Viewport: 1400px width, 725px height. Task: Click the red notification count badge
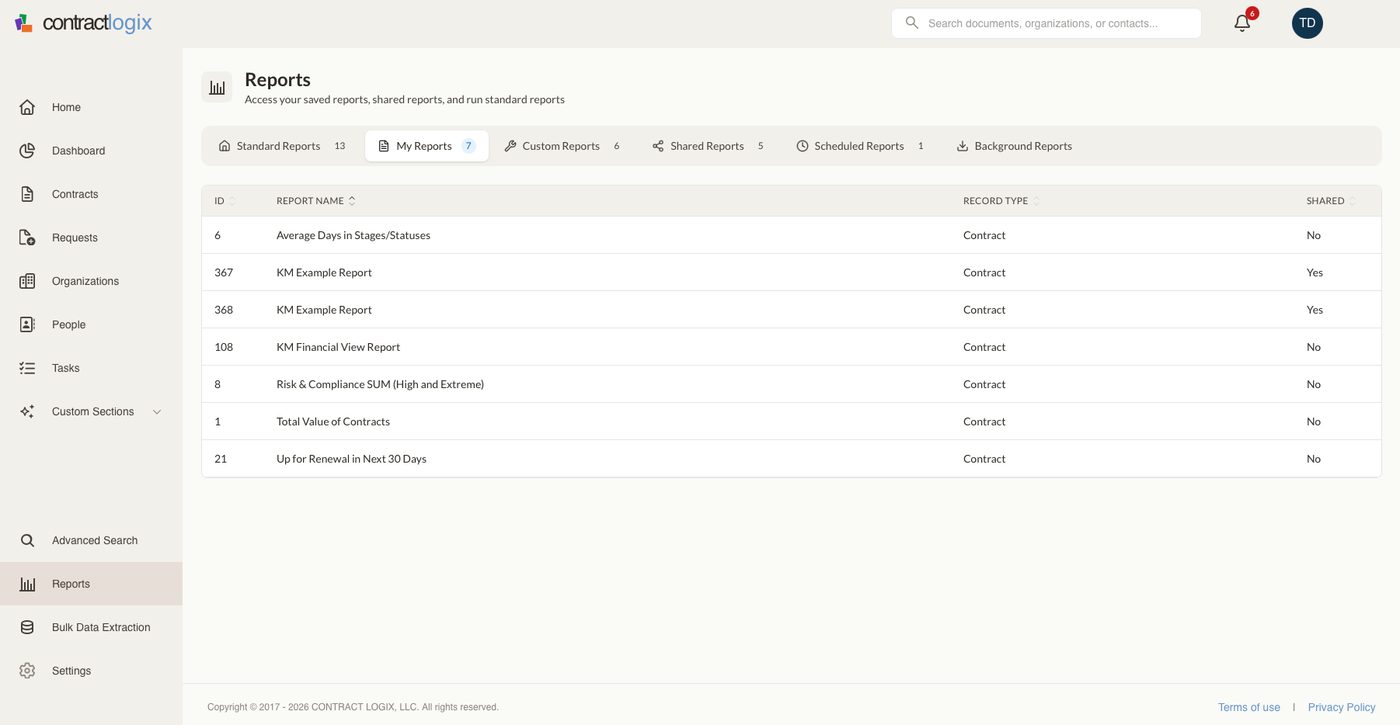tap(1252, 13)
